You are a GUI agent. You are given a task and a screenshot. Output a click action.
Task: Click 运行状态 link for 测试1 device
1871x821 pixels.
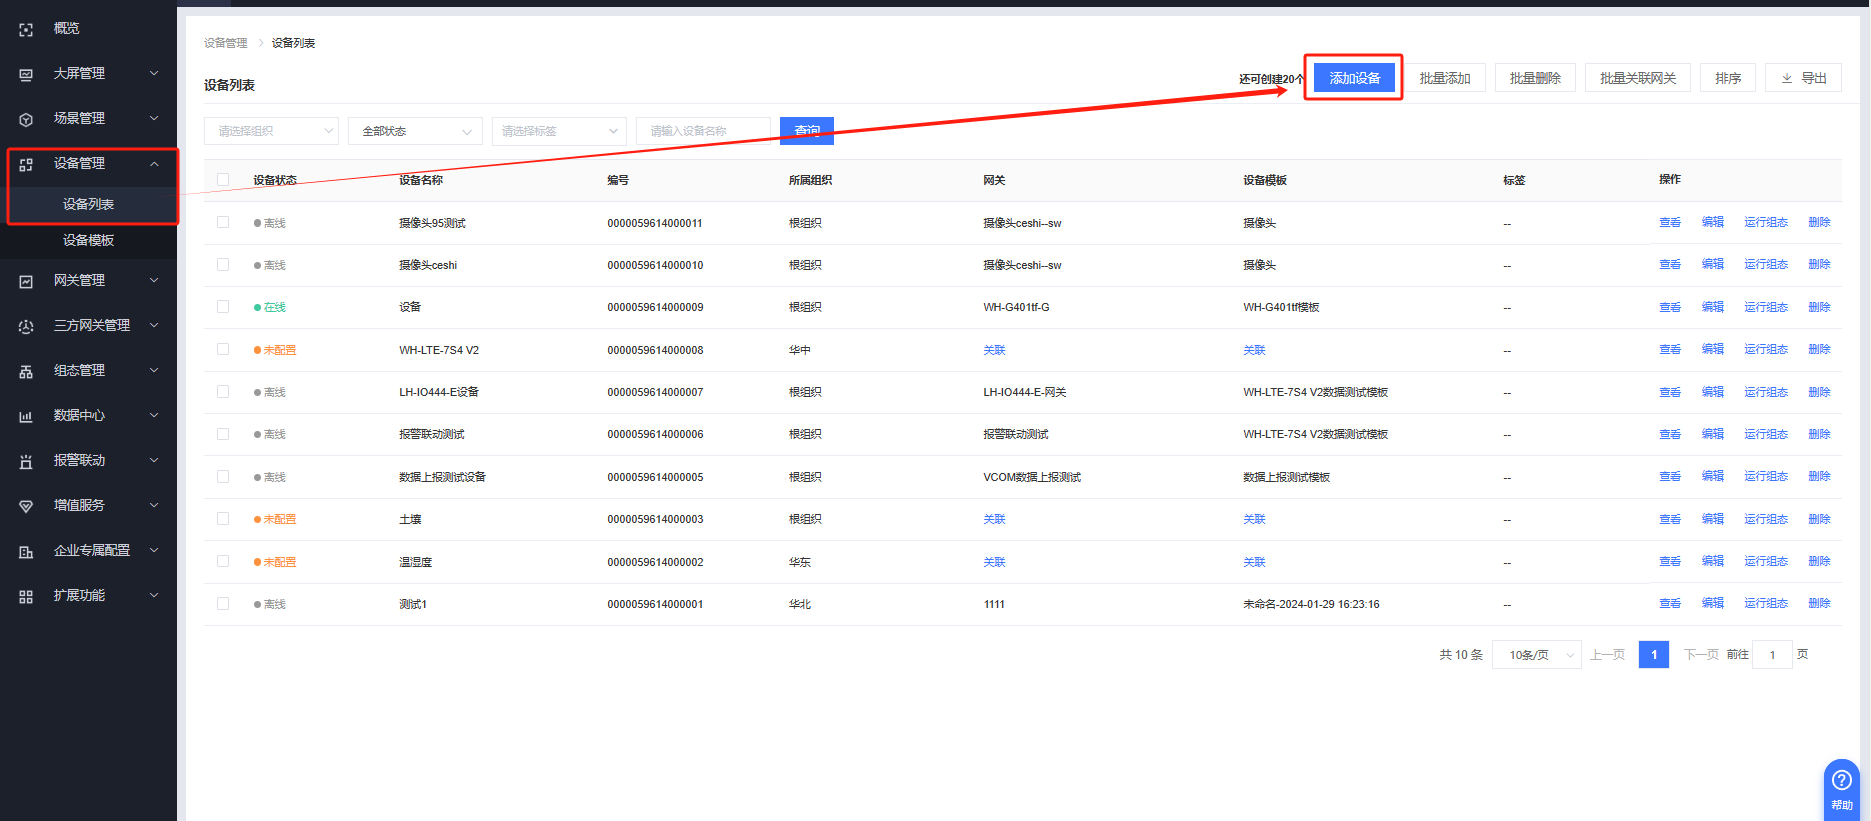[1765, 603]
